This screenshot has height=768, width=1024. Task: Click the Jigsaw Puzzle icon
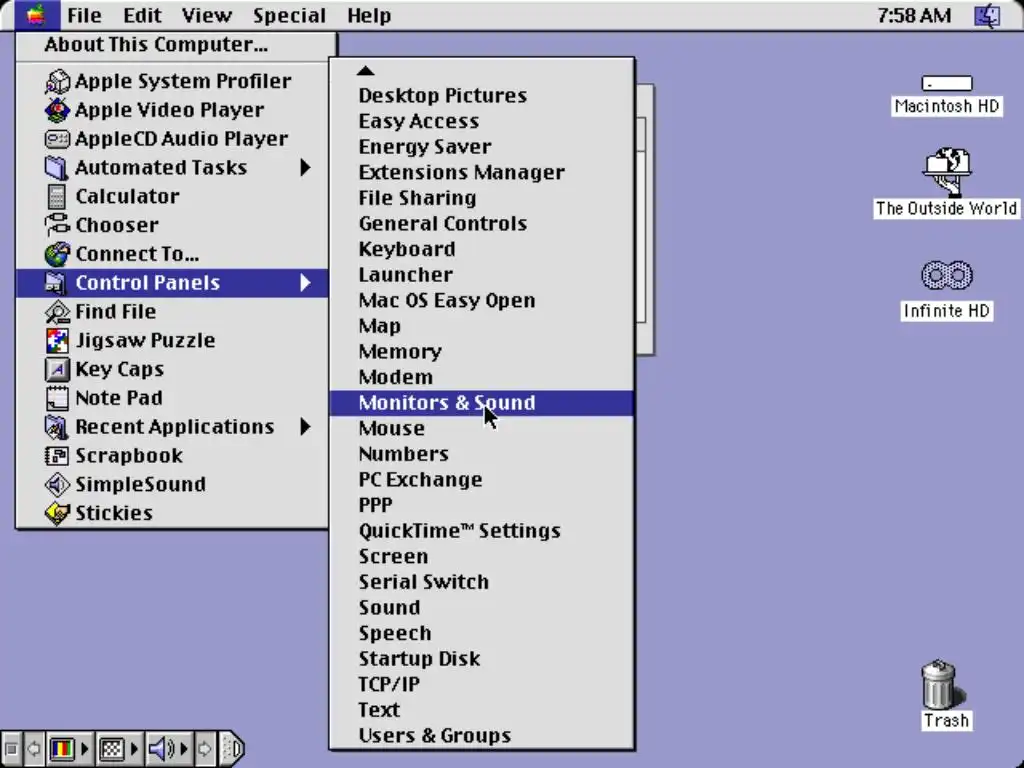point(57,340)
